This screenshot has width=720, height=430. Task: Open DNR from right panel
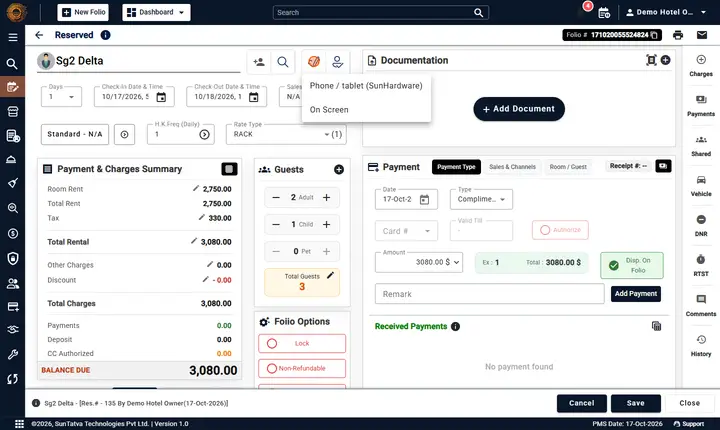(701, 226)
